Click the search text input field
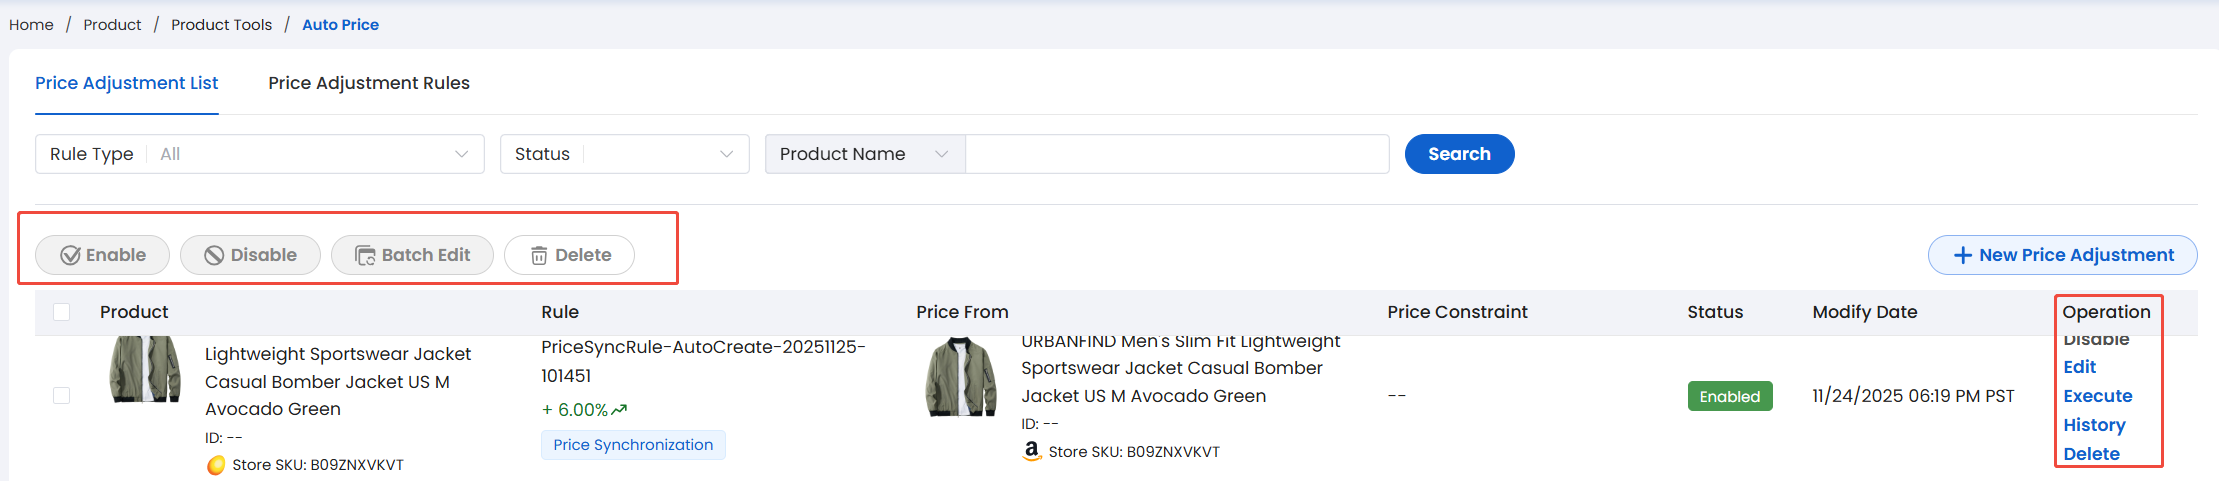The image size is (2219, 481). [x=1177, y=154]
